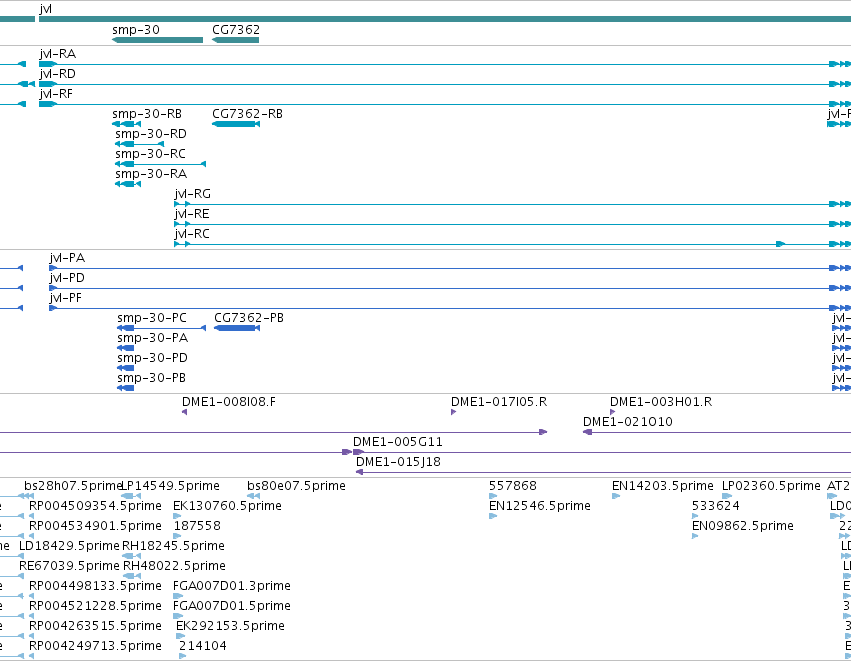Click the jvl-RF transcript label
The height and width of the screenshot is (661, 851).
56,94
